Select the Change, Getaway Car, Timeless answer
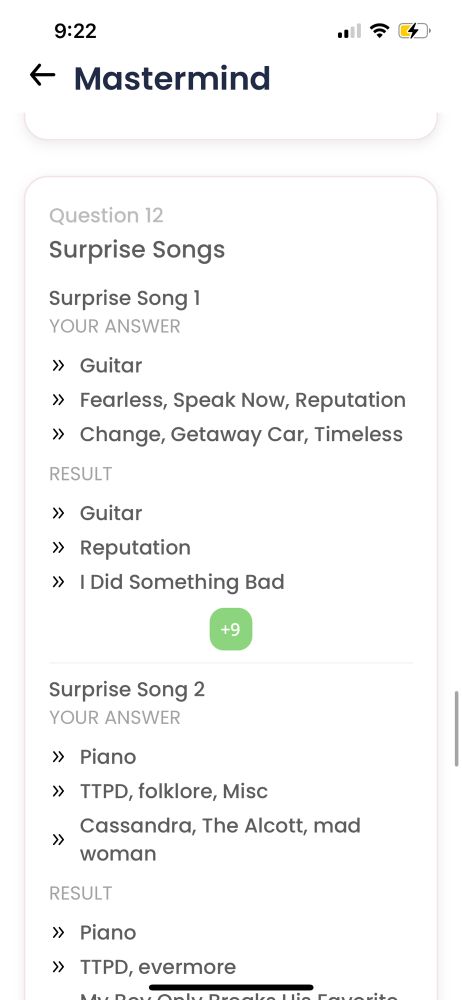Viewport: 462px width, 1000px height. coord(241,434)
